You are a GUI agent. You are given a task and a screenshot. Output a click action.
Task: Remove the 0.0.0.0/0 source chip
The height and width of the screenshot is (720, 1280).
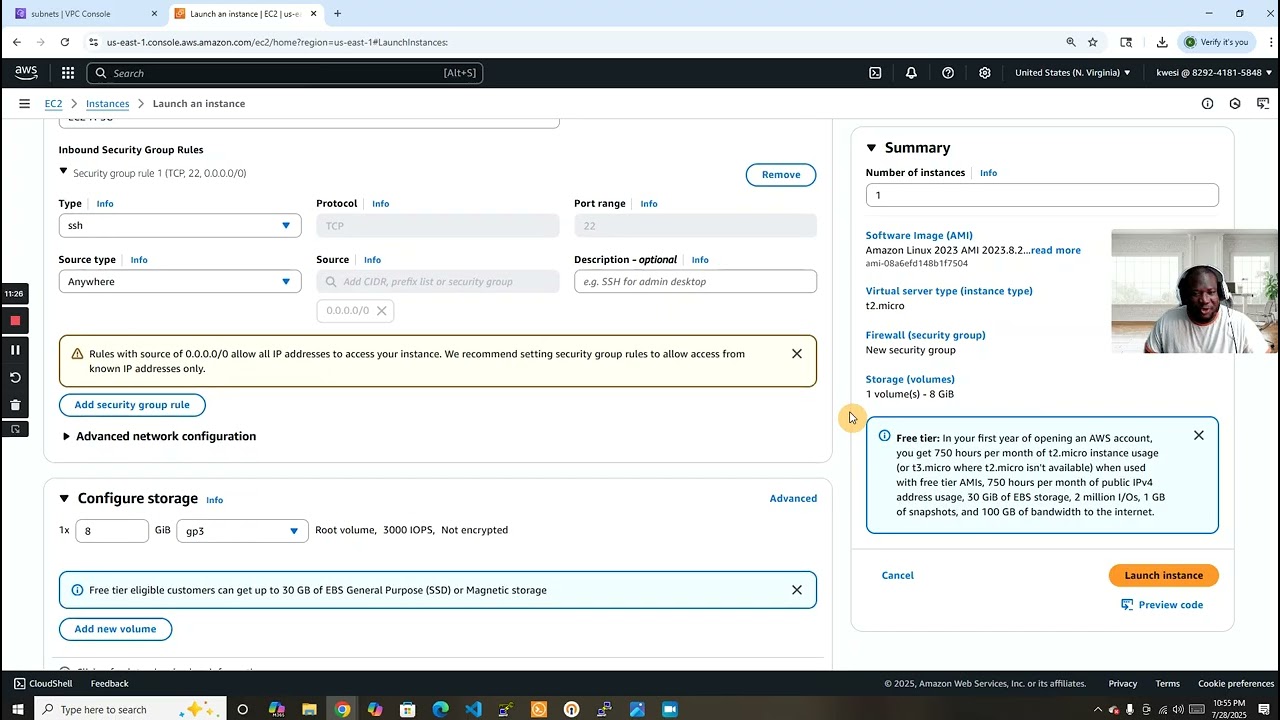tap(381, 311)
